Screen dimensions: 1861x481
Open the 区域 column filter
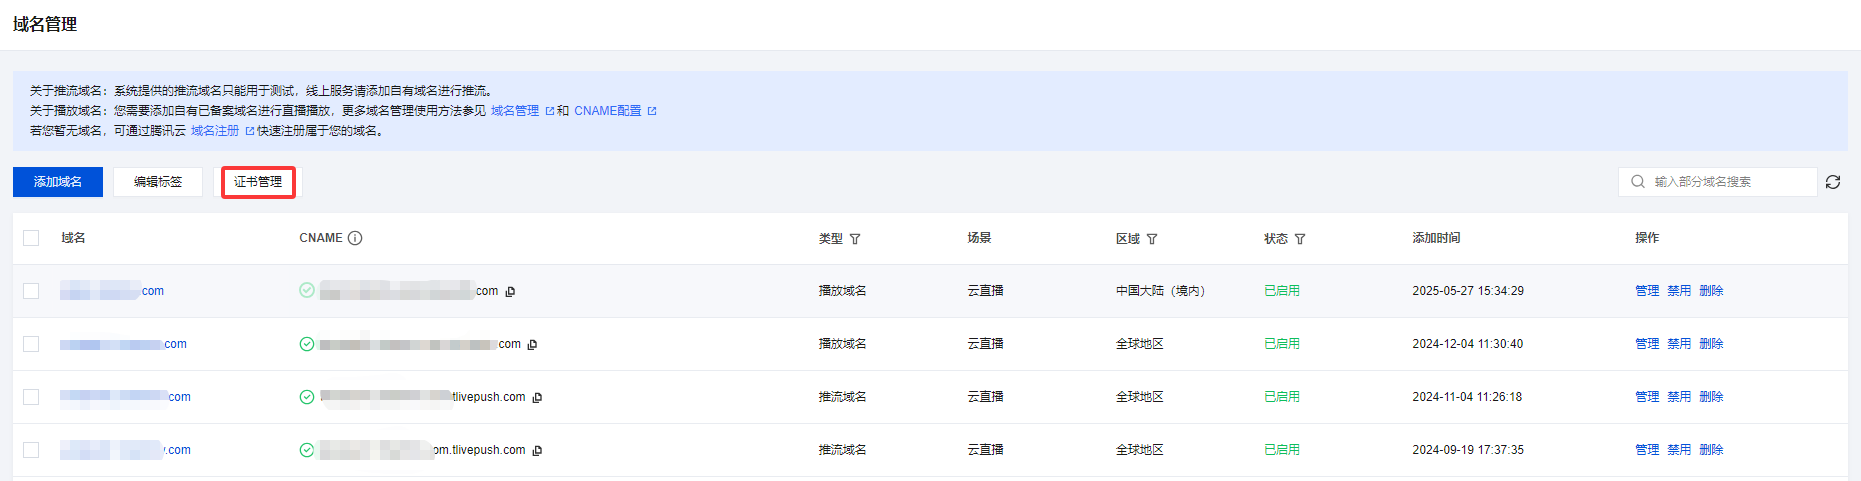(1152, 239)
